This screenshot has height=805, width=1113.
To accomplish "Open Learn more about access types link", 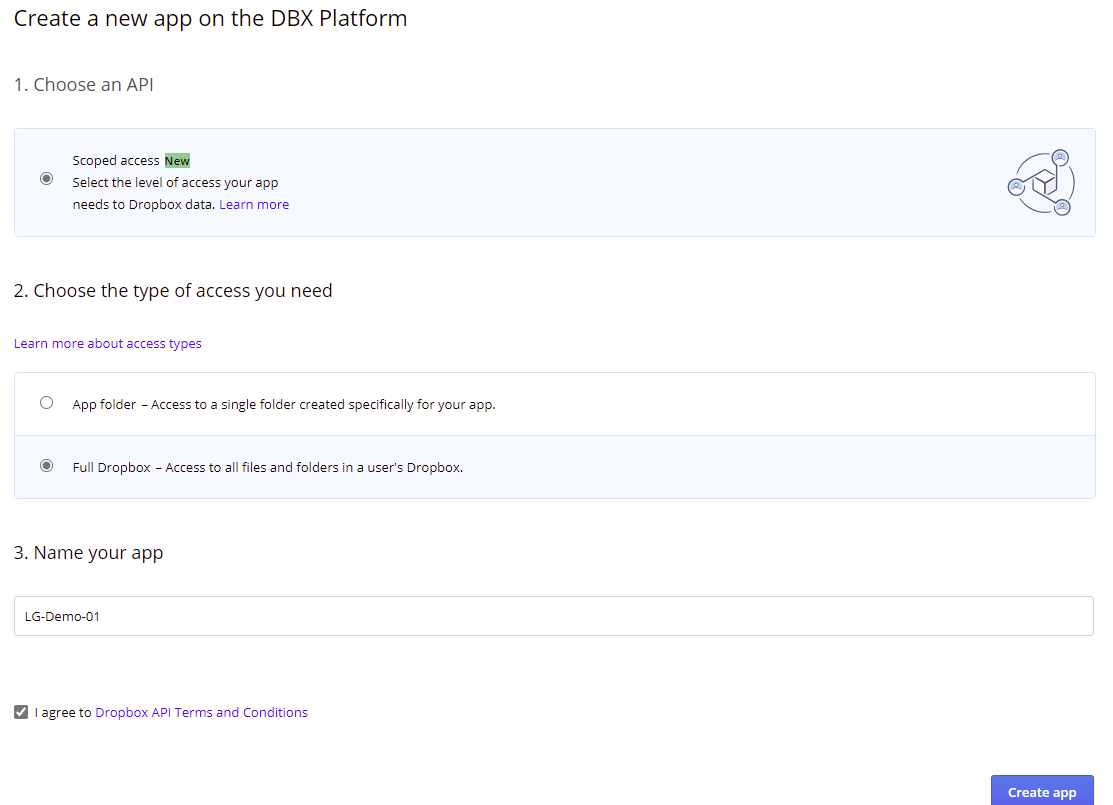I will click(108, 344).
